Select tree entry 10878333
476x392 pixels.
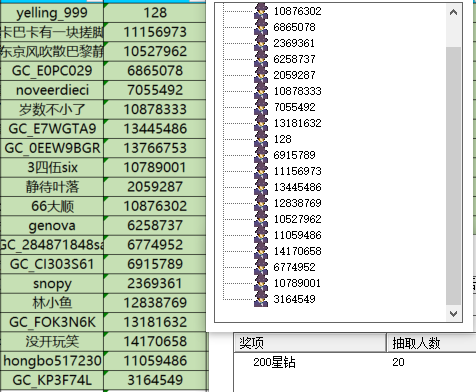click(x=297, y=91)
